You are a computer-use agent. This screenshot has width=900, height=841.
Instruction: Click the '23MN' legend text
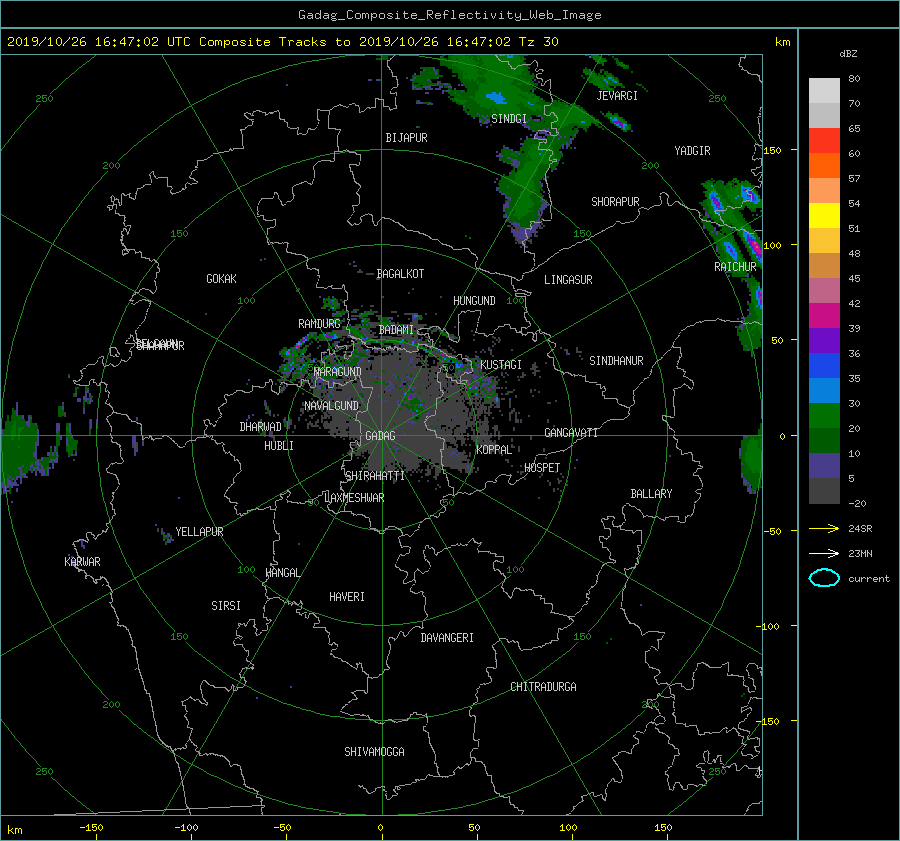tap(860, 553)
